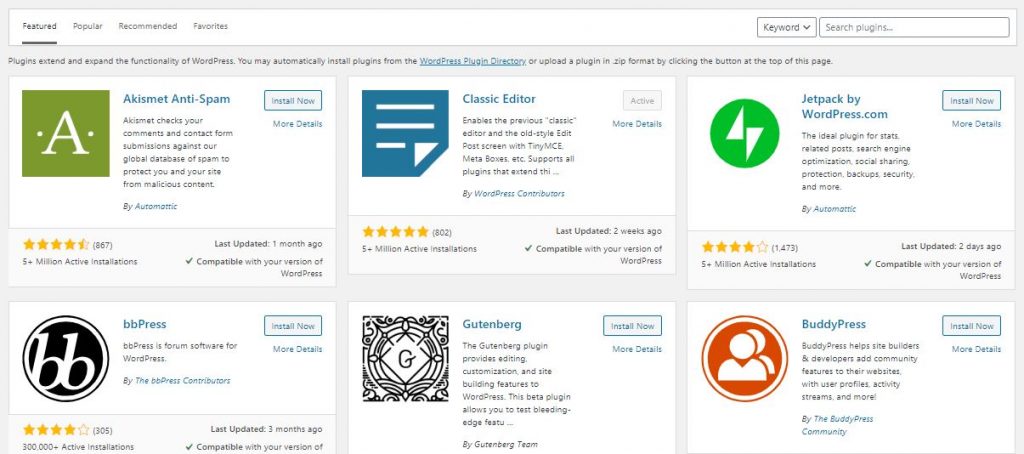Open the bbPress title link
This screenshot has height=454, width=1024.
coord(144,324)
